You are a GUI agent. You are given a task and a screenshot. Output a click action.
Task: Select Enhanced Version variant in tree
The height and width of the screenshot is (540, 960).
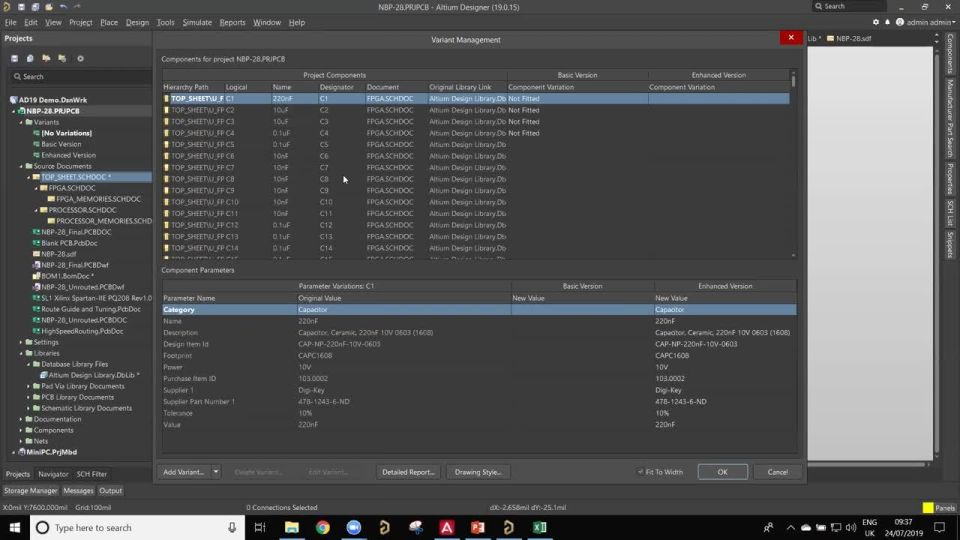point(69,155)
